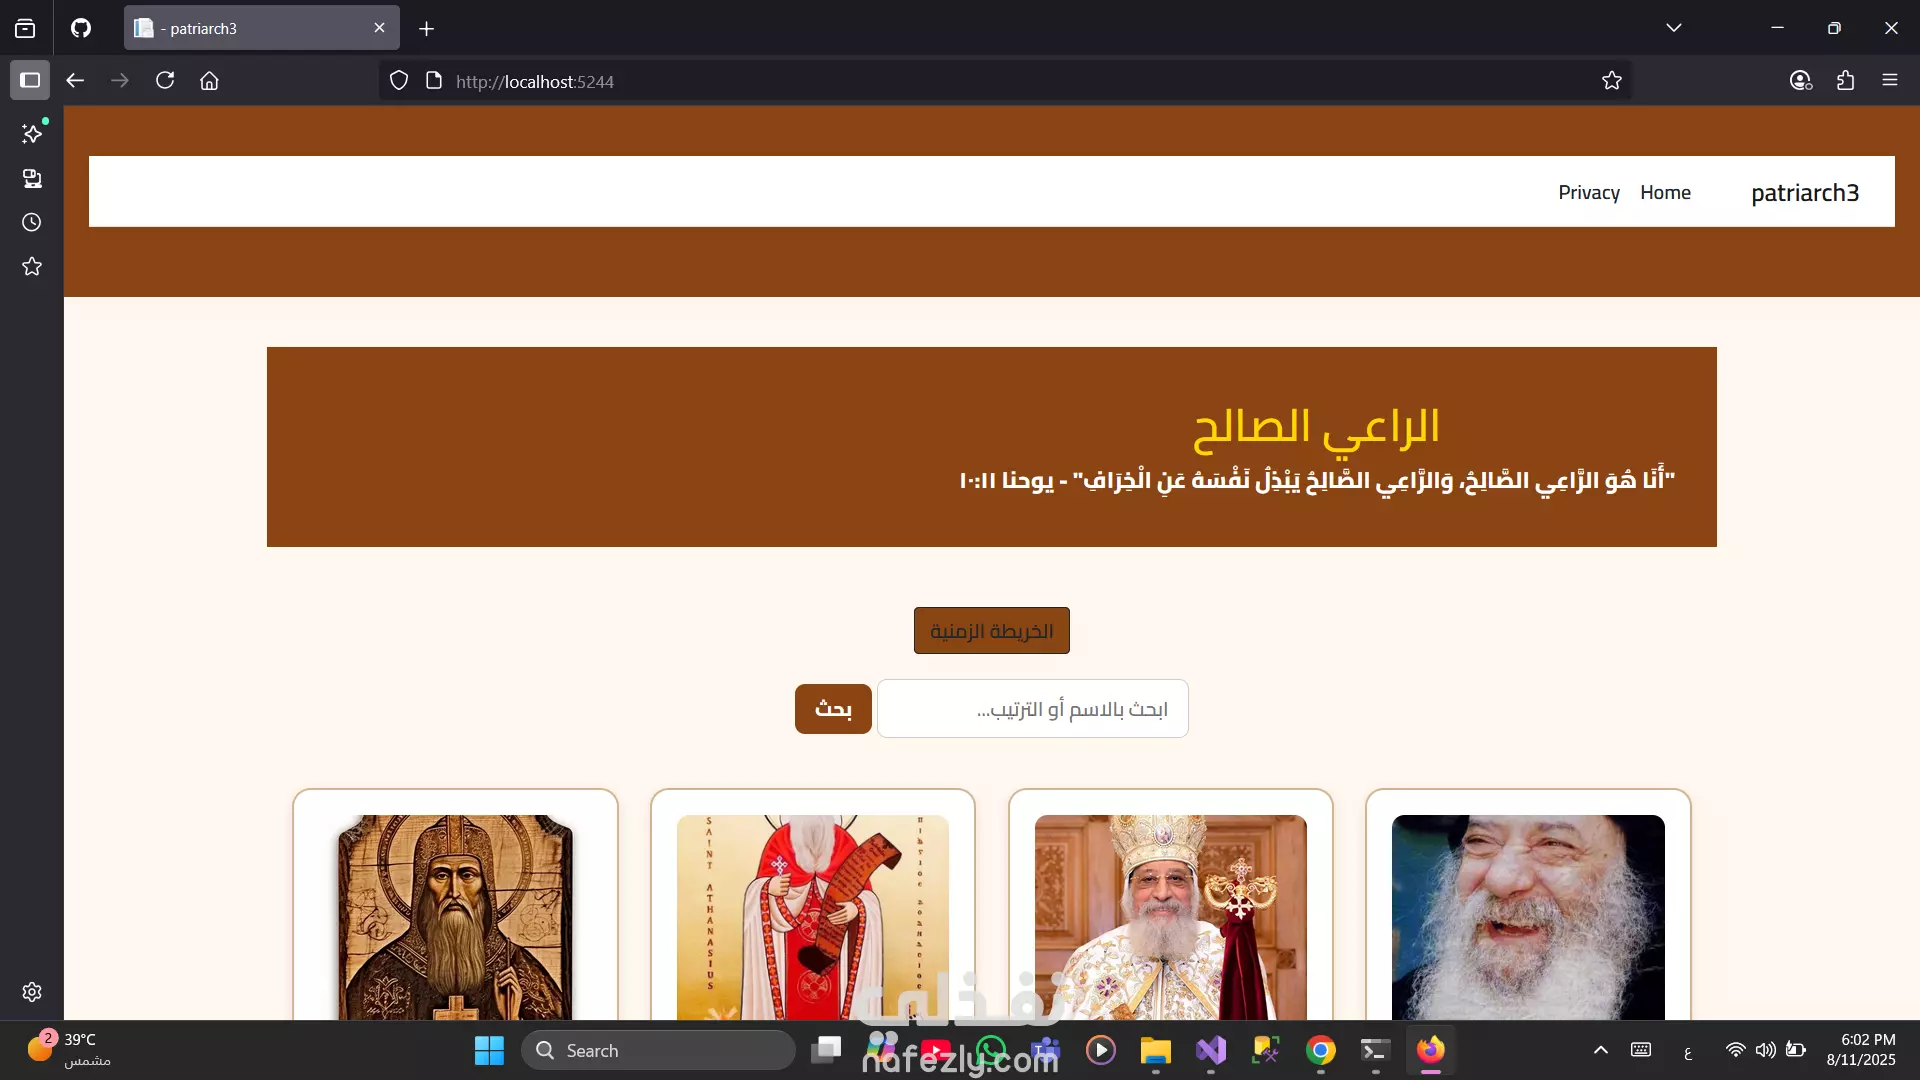Viewport: 1920px width, 1080px height.
Task: Go to the Privacy nav link
Action: pyautogui.click(x=1589, y=192)
